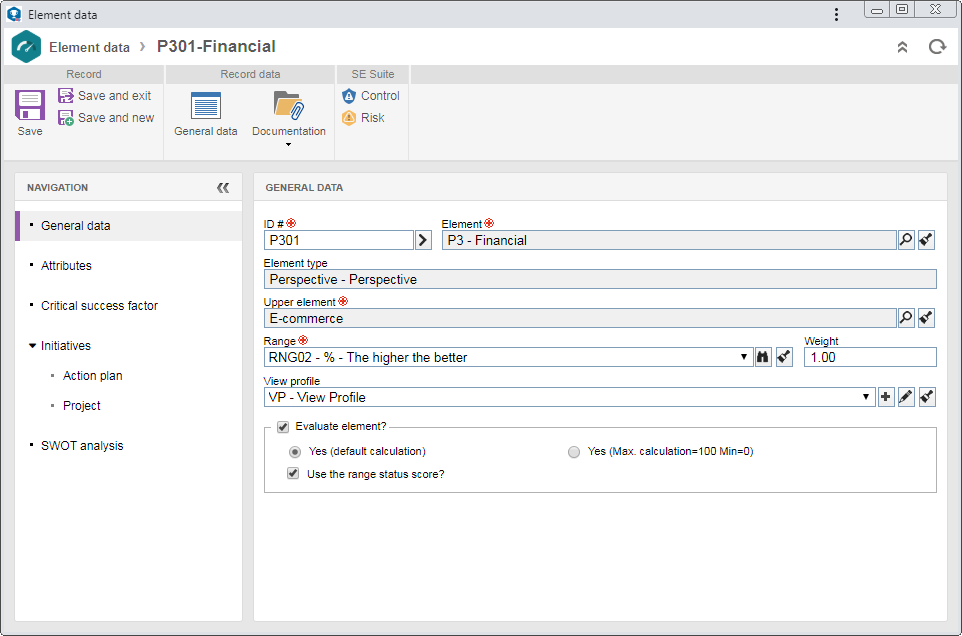
Task: Open Project under Initiatives
Action: point(82,405)
